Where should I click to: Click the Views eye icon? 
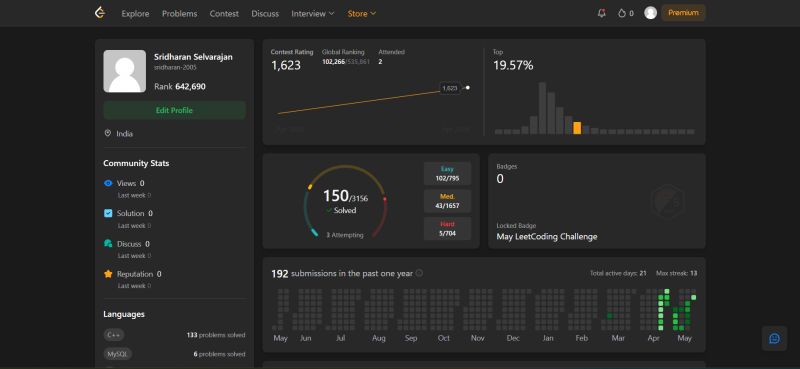coord(108,183)
